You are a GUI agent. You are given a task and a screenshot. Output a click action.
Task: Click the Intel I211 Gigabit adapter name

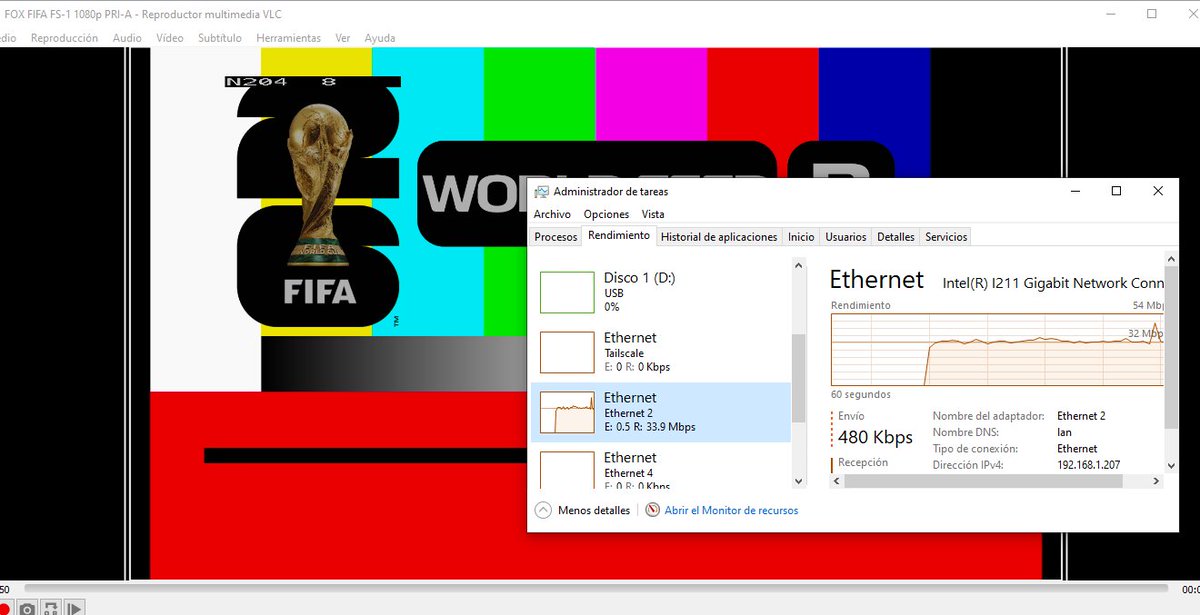click(1053, 283)
